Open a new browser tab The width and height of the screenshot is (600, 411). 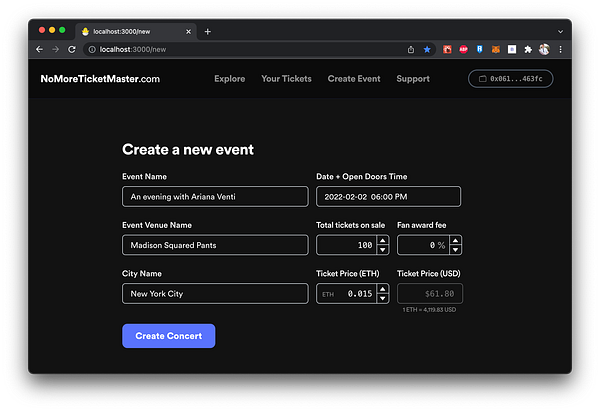(207, 31)
